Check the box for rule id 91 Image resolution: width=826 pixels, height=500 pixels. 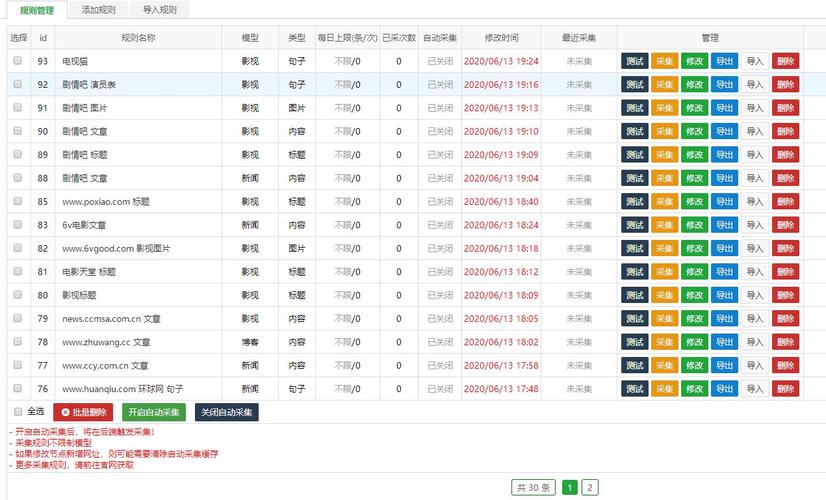(18, 107)
